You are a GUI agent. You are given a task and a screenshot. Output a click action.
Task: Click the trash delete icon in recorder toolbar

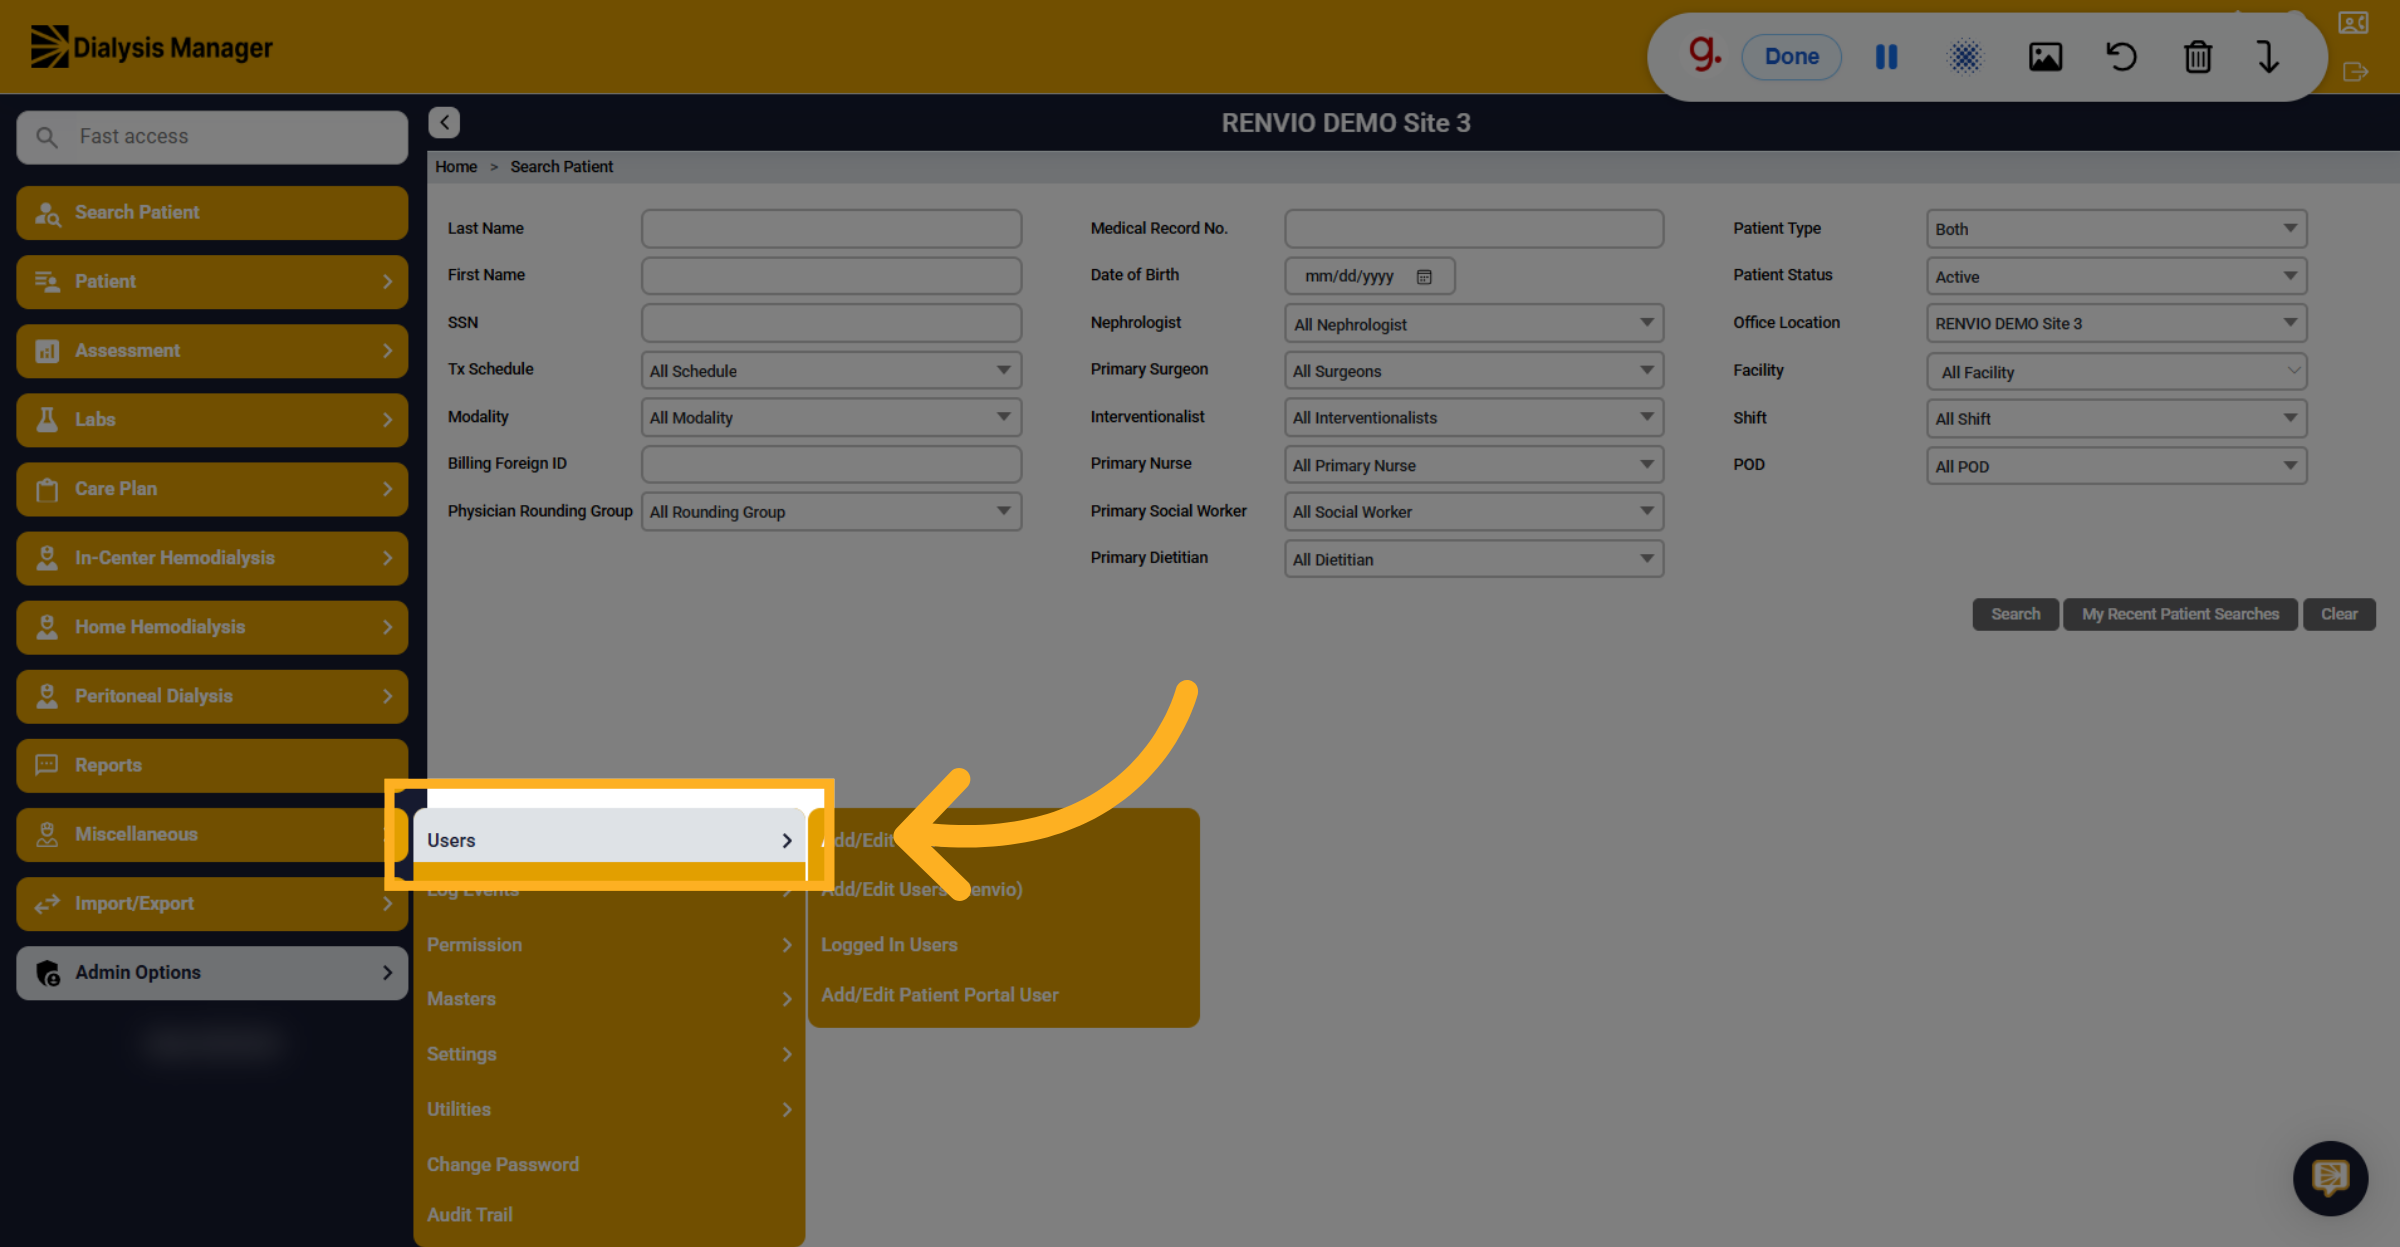2197,57
